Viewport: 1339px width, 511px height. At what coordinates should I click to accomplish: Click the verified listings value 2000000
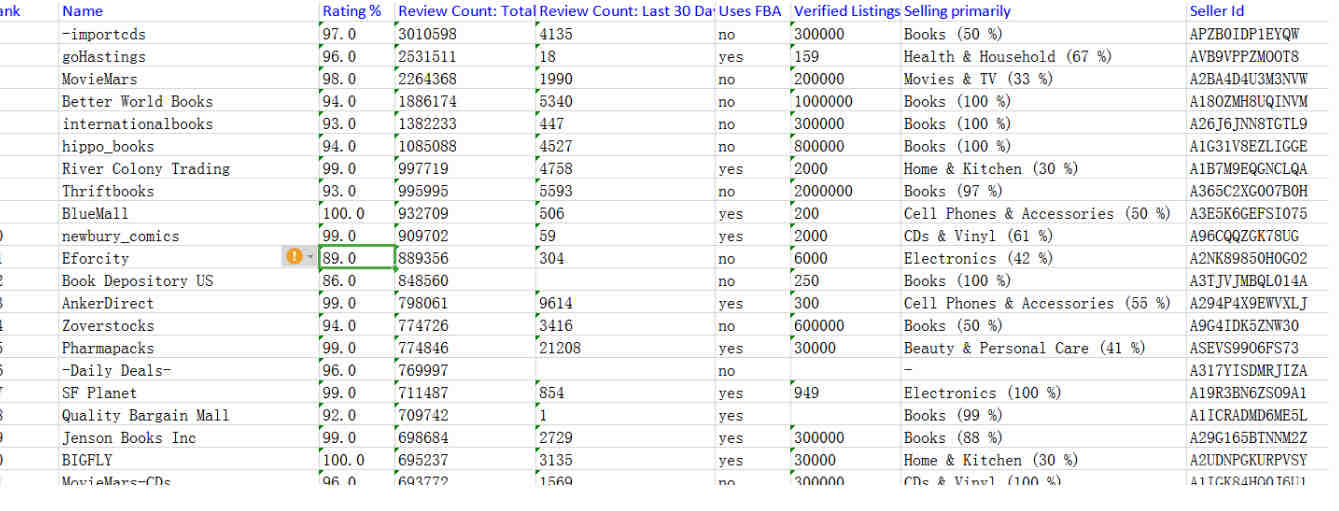(x=823, y=191)
